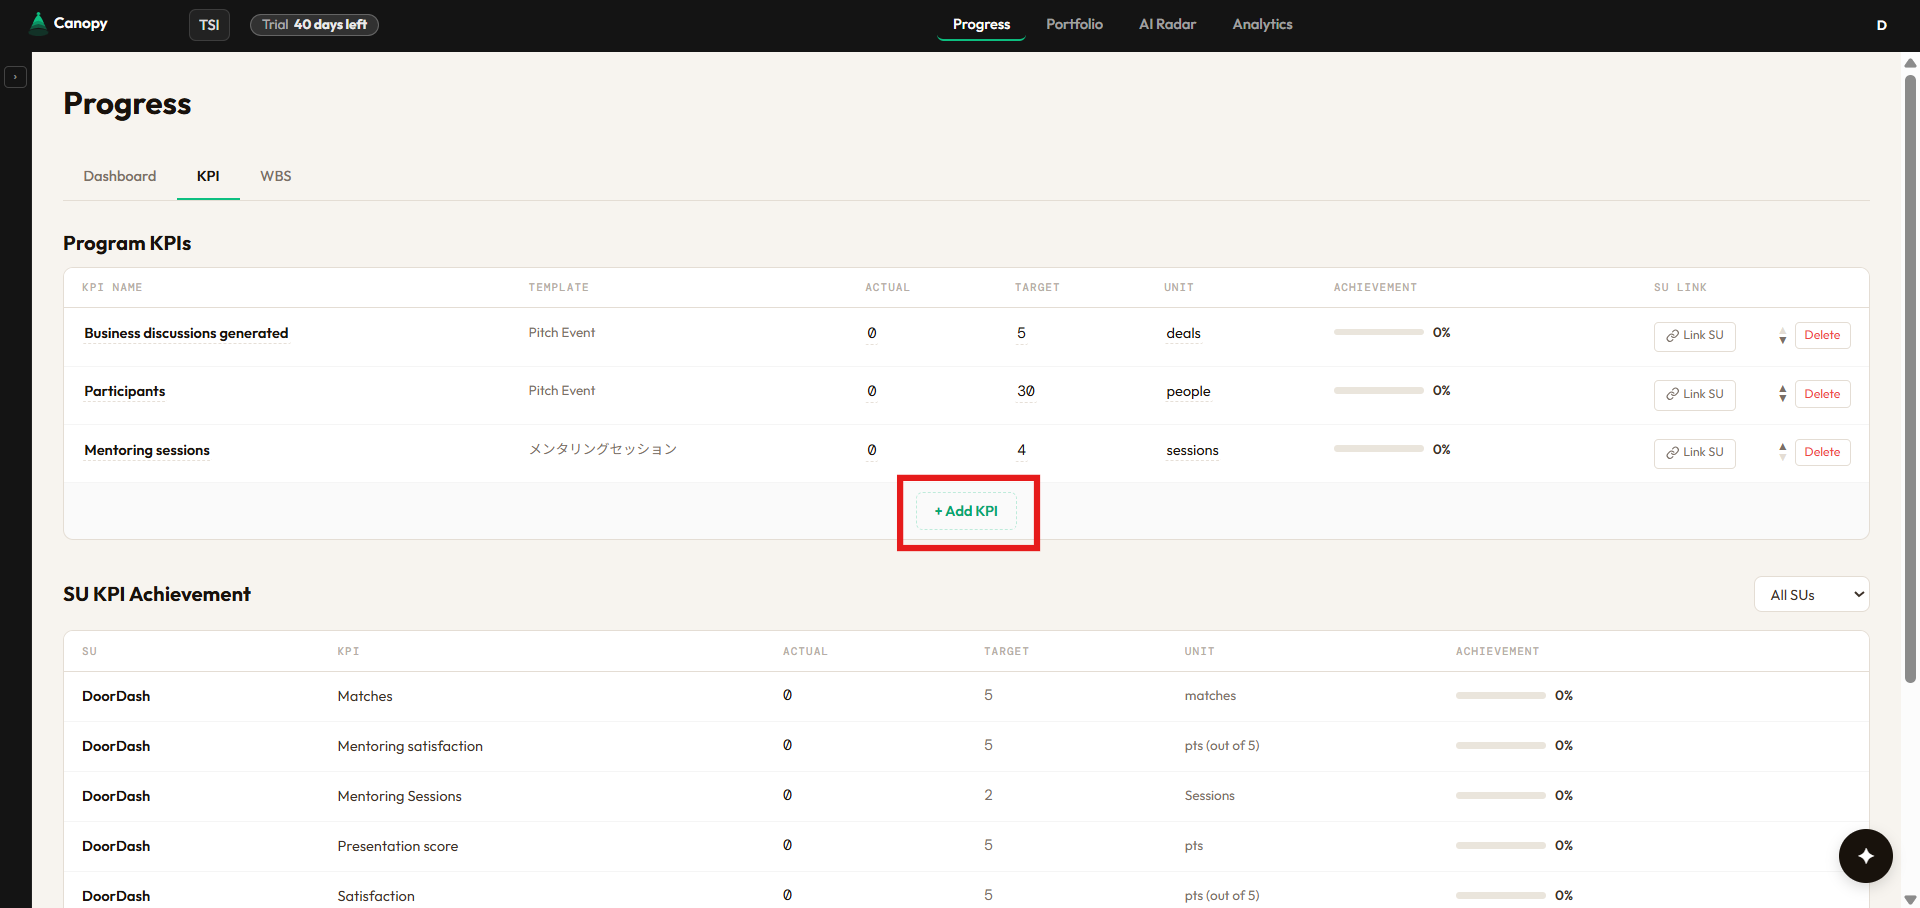Open the AI assistant sparkle button
Screen dimensions: 1920x908
(1865, 856)
